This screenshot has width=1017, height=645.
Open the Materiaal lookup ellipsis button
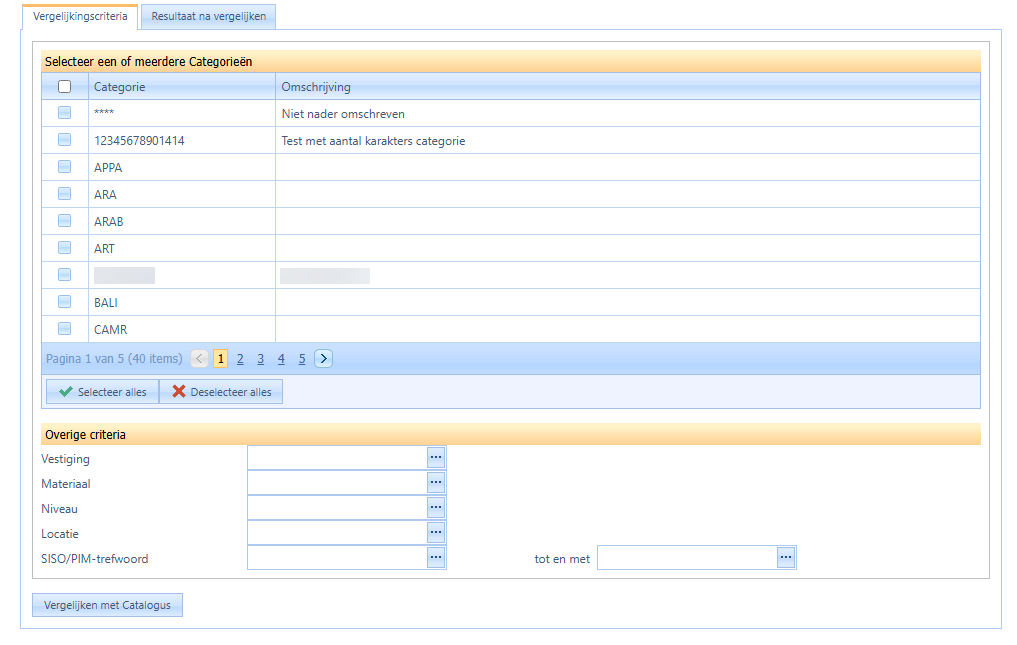point(436,482)
